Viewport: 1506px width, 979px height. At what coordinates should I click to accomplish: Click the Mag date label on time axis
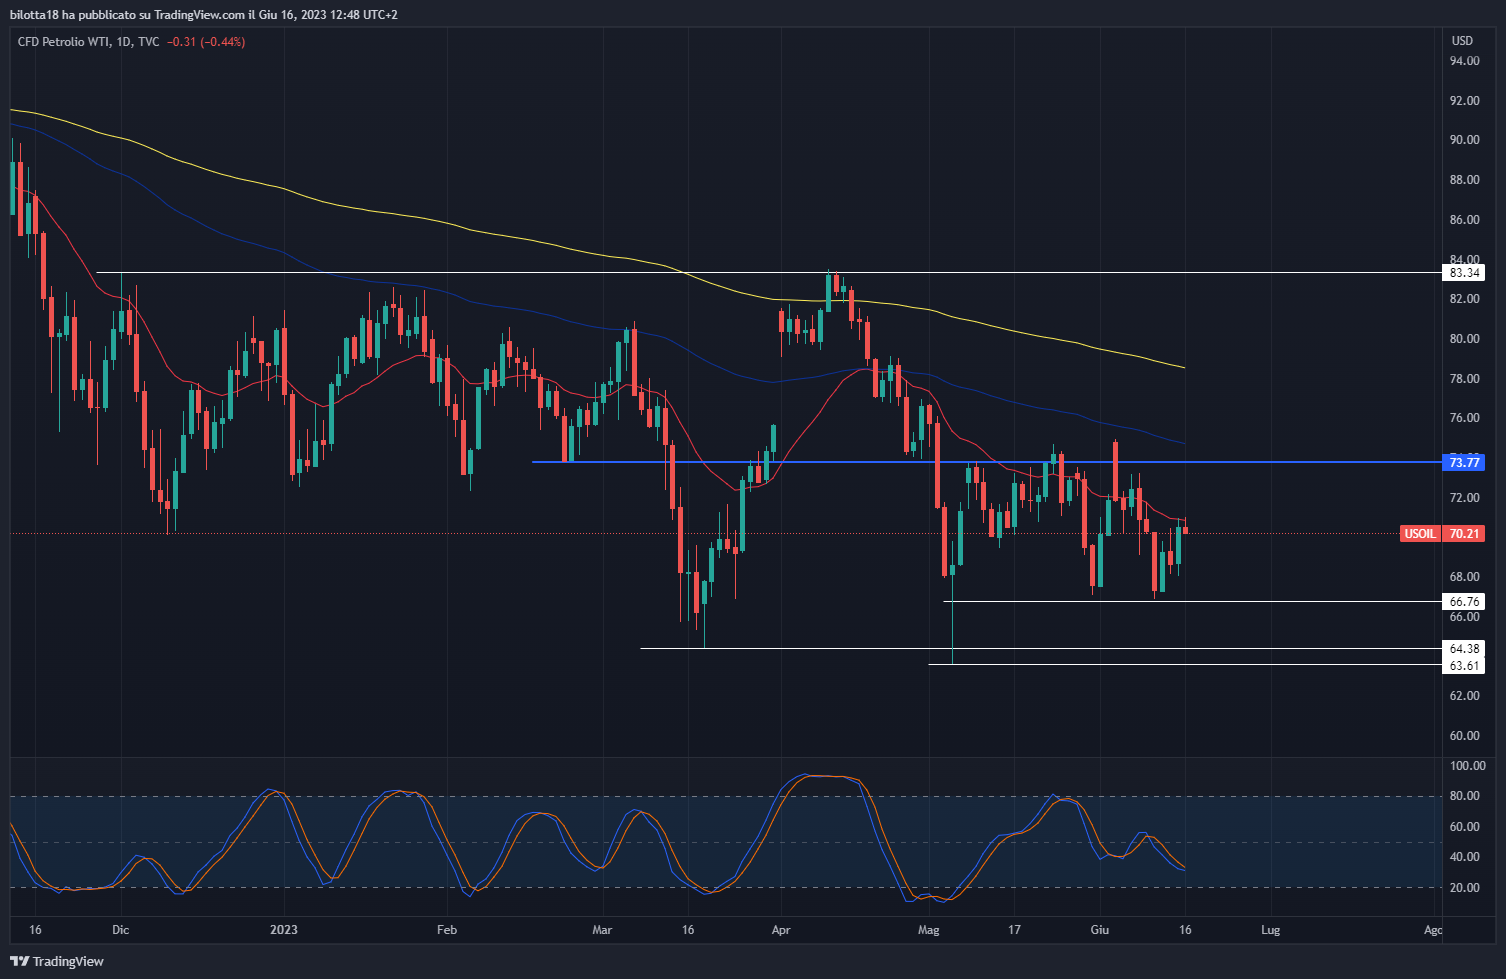pos(929,930)
